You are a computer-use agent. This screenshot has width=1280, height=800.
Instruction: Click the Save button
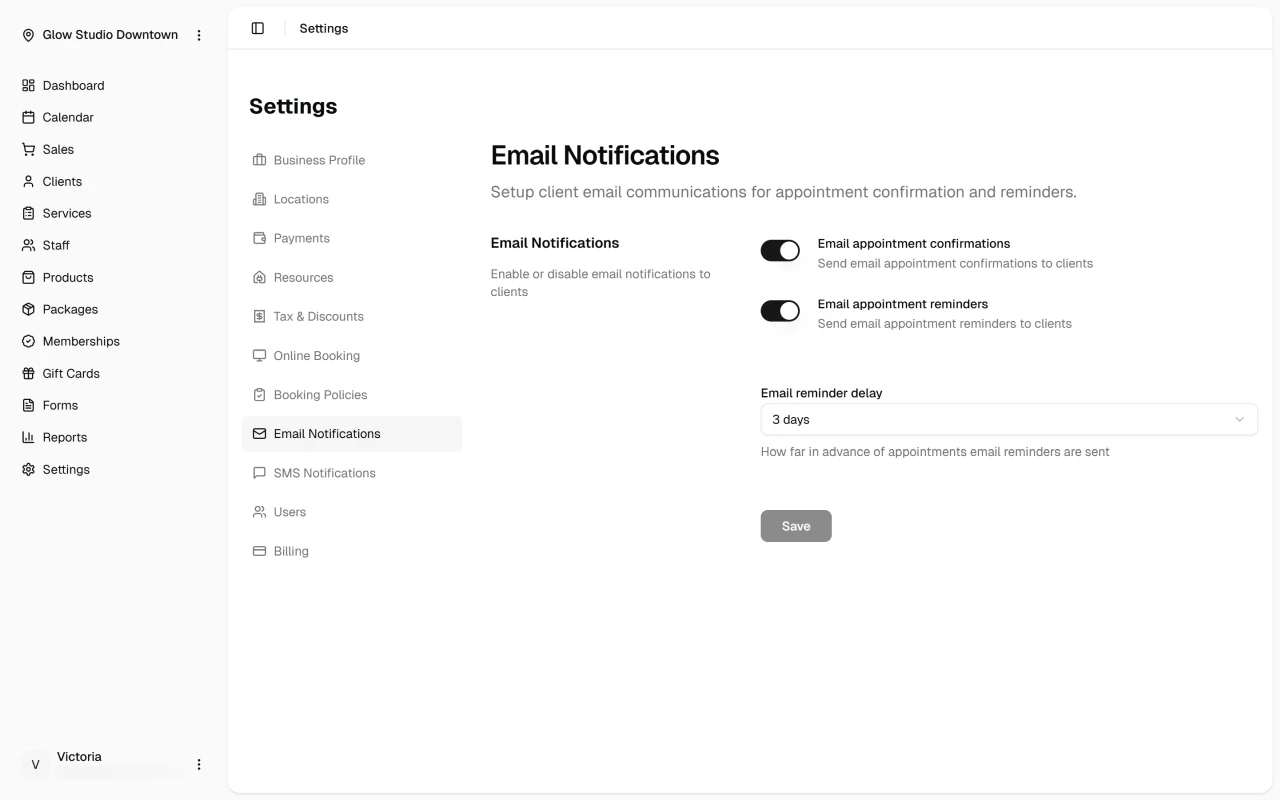pyautogui.click(x=796, y=526)
